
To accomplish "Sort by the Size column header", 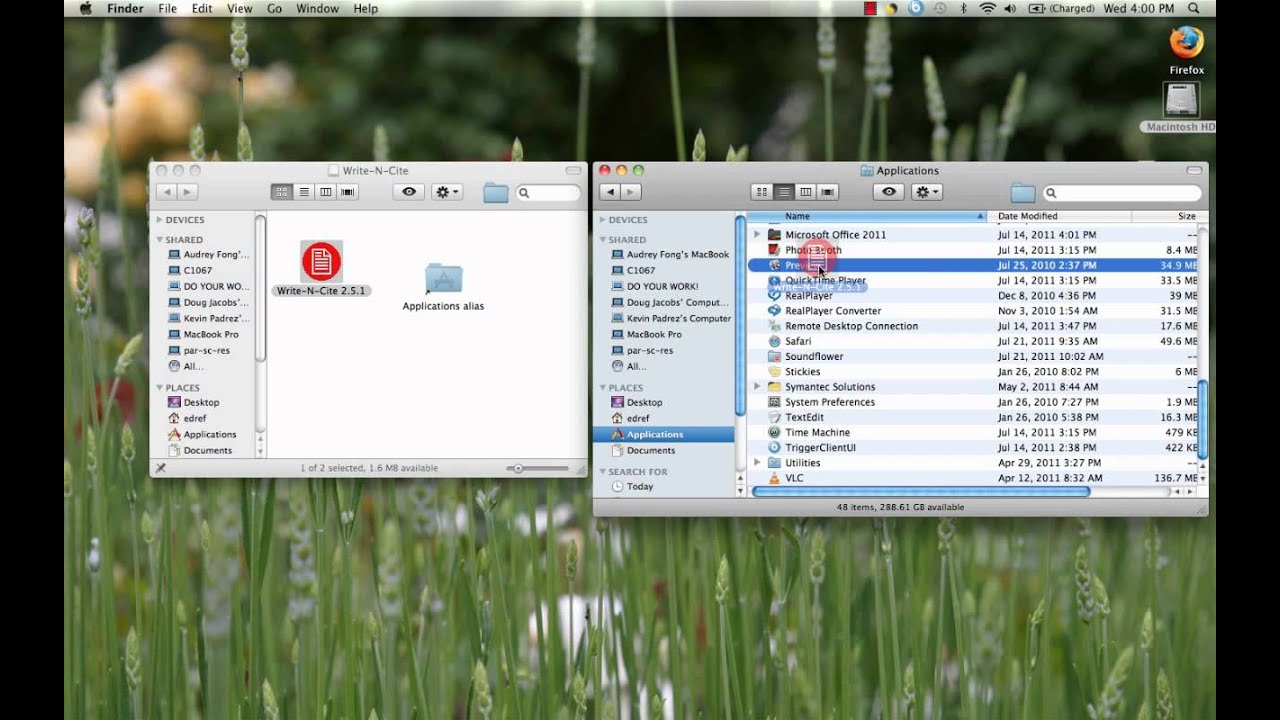I will tap(1165, 216).
